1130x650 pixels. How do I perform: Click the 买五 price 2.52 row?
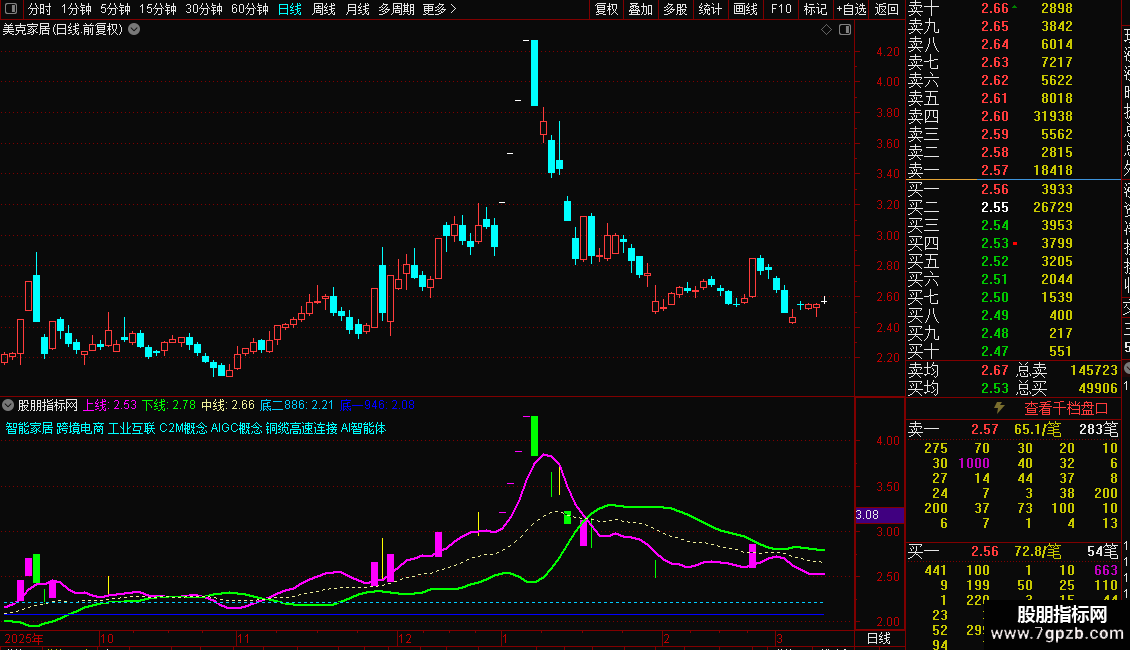tap(1013, 261)
